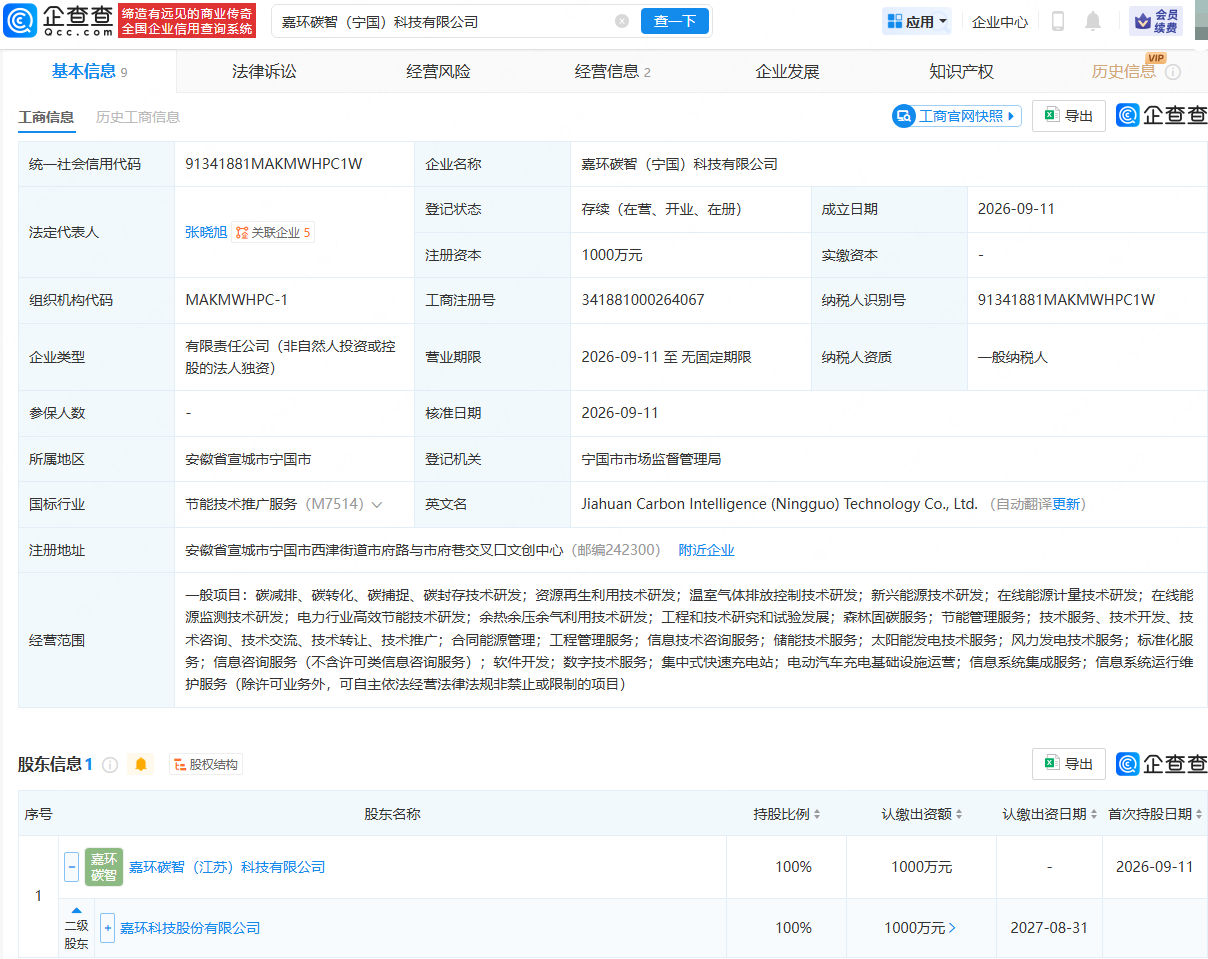Viewport: 1208px width, 959px height.
Task: Collapse the 嘉环碳智（江苏） shareholder row
Action: (71, 867)
